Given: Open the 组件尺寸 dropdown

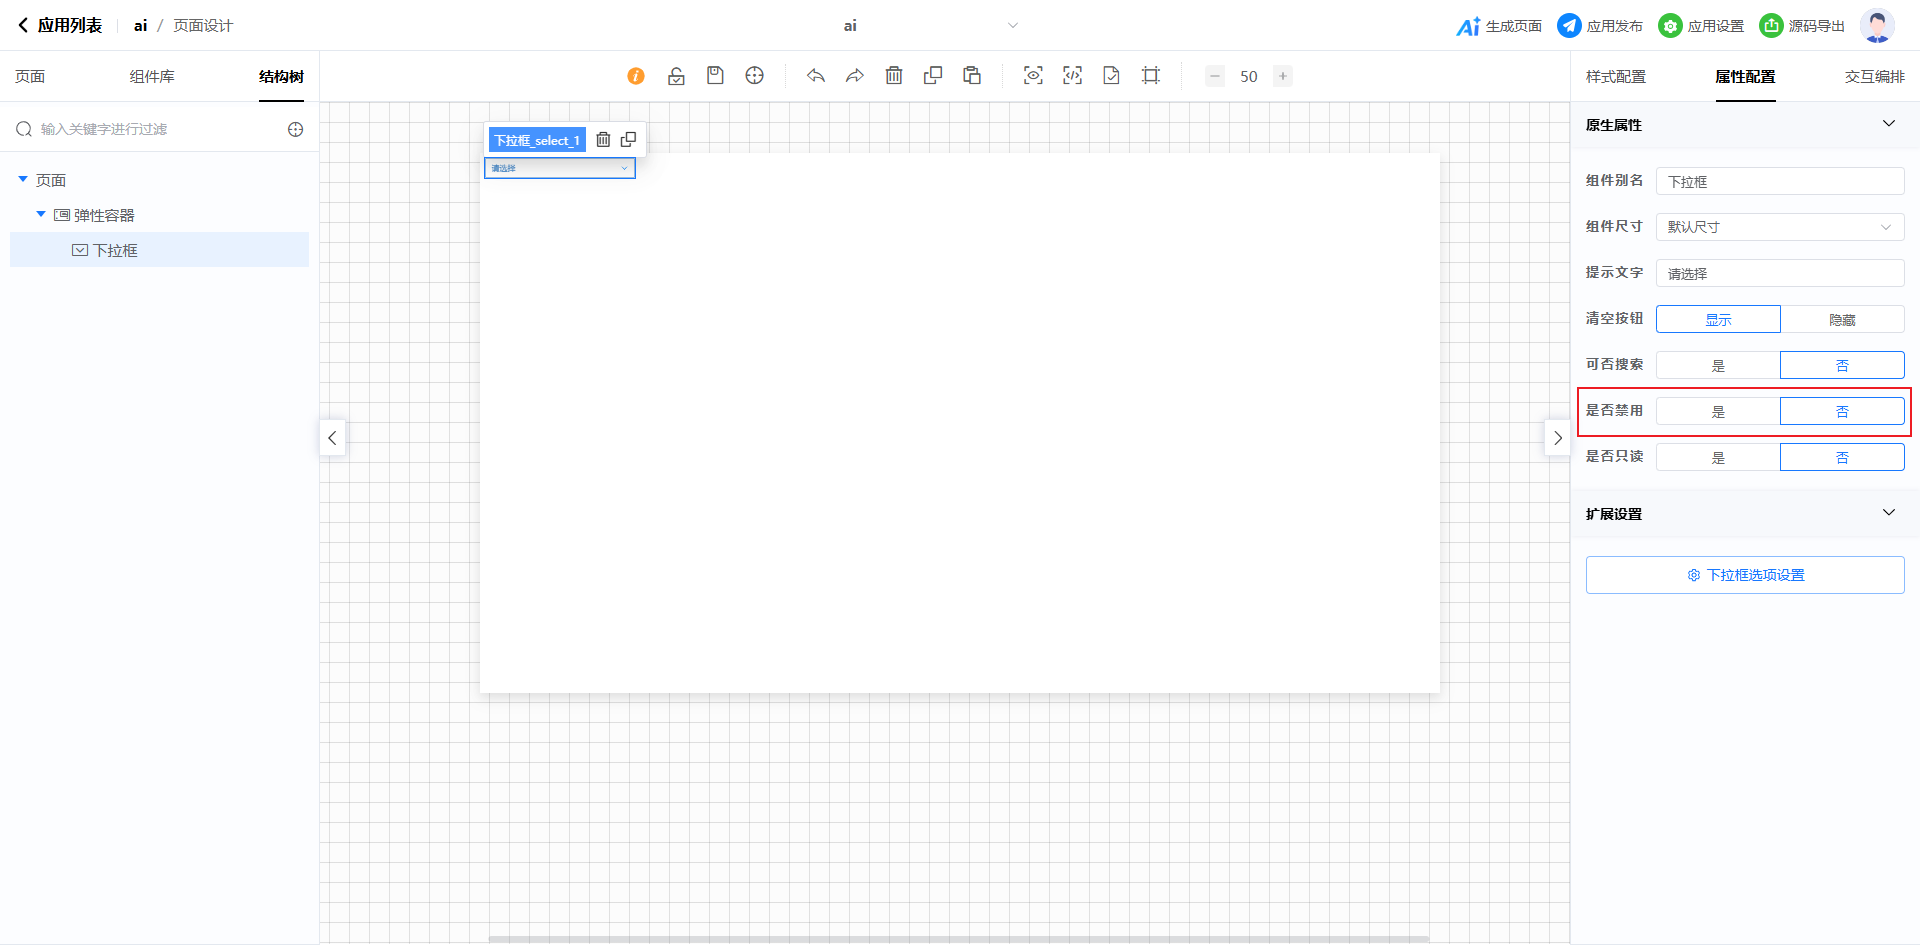Looking at the screenshot, I should pos(1780,227).
